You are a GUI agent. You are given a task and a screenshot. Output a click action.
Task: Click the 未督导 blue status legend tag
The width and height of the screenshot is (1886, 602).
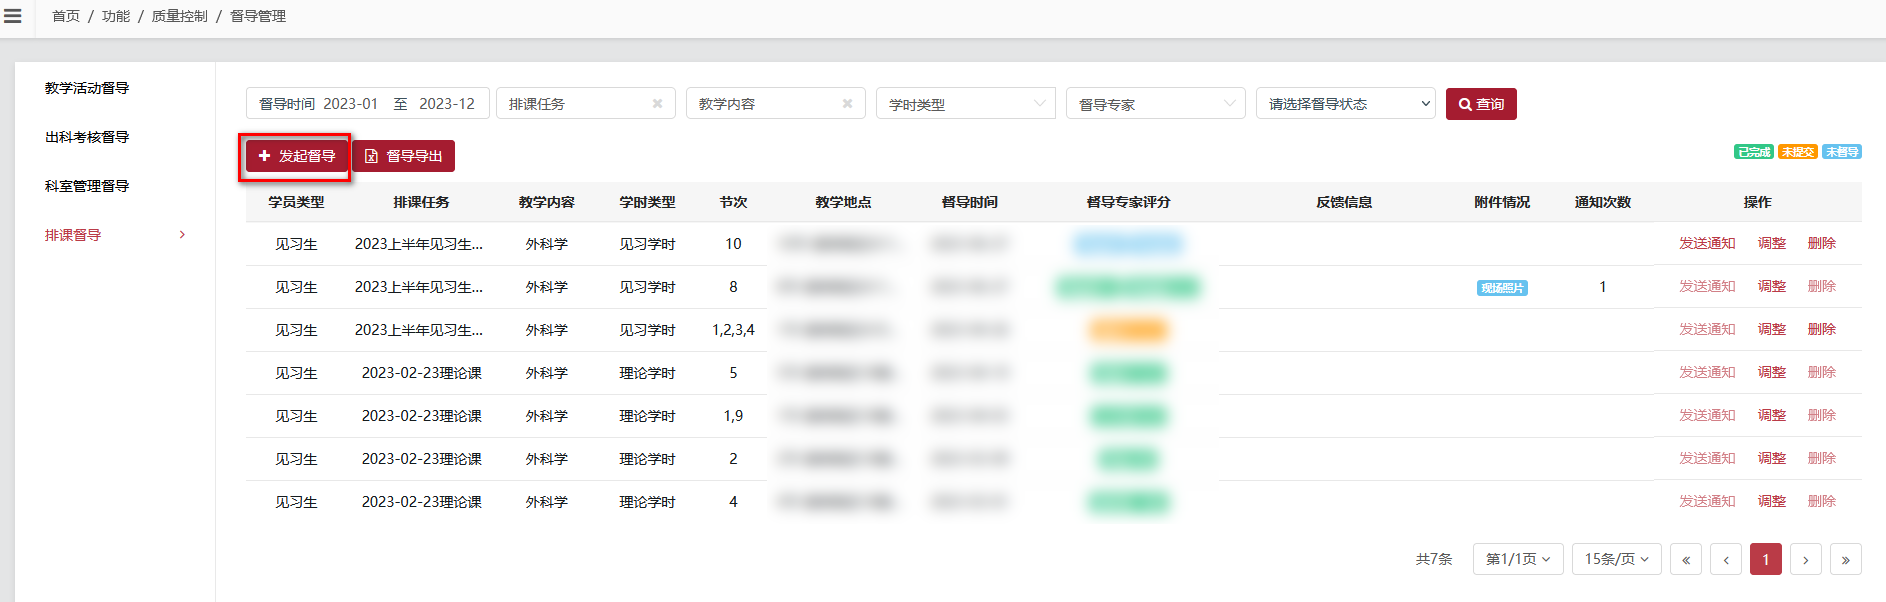[1842, 152]
